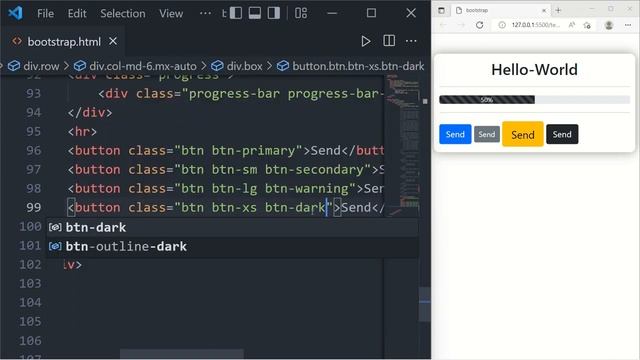
Task: Toggle the secondary side bar layout icon
Action: point(274,13)
